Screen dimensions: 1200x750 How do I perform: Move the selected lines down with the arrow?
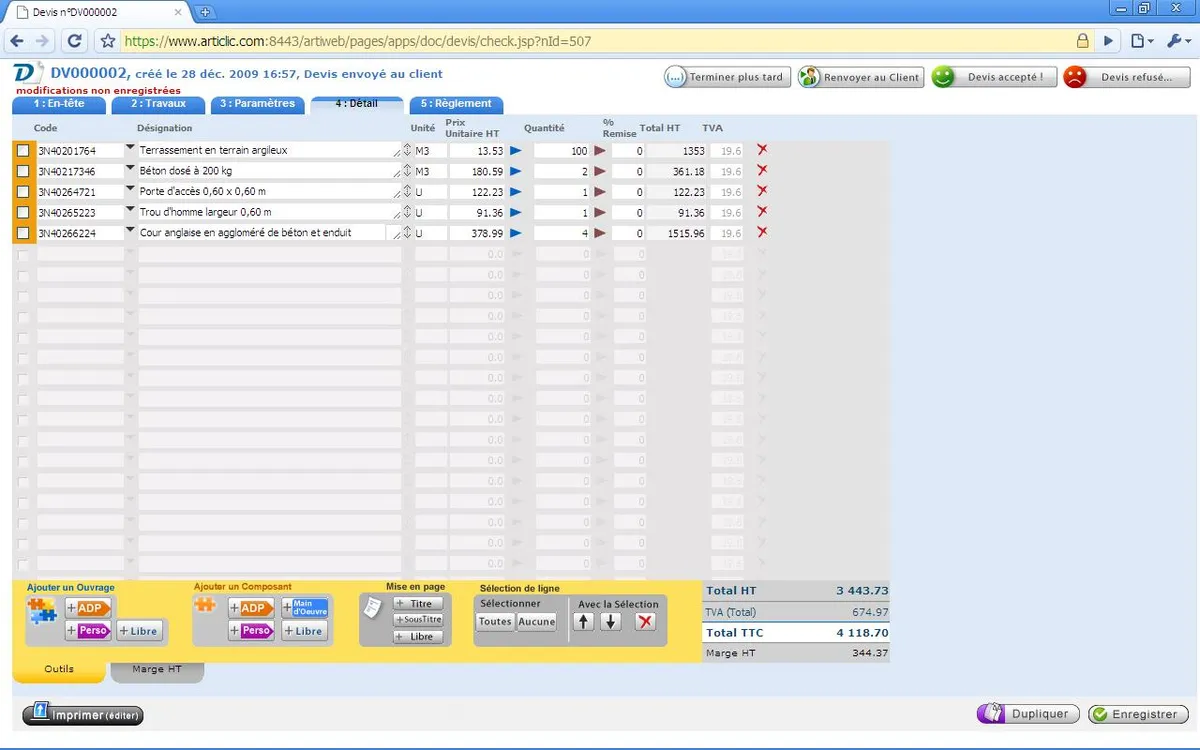coord(611,621)
